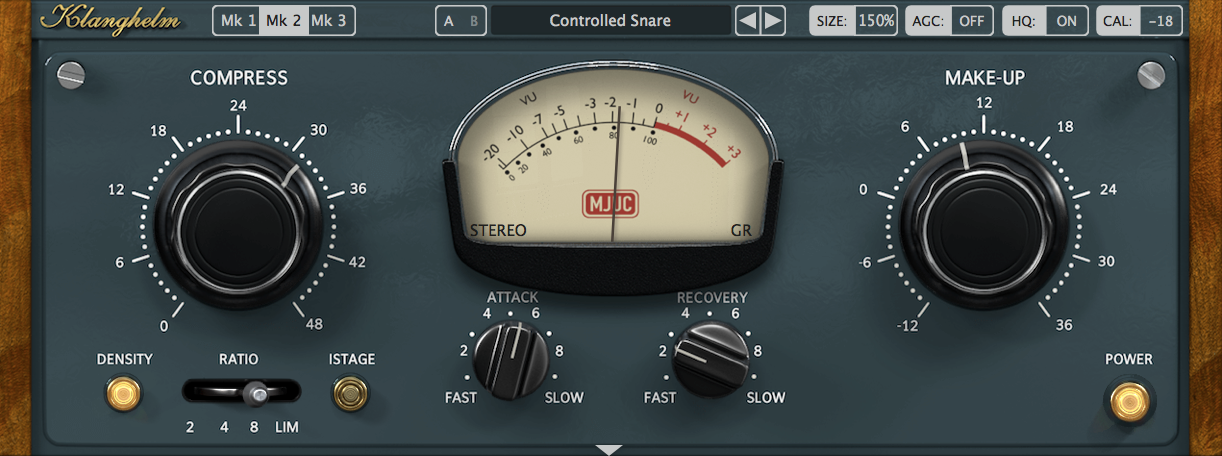Image resolution: width=1222 pixels, height=456 pixels.
Task: Click the 36 mark on the MAKE-UP dial
Action: click(1064, 324)
